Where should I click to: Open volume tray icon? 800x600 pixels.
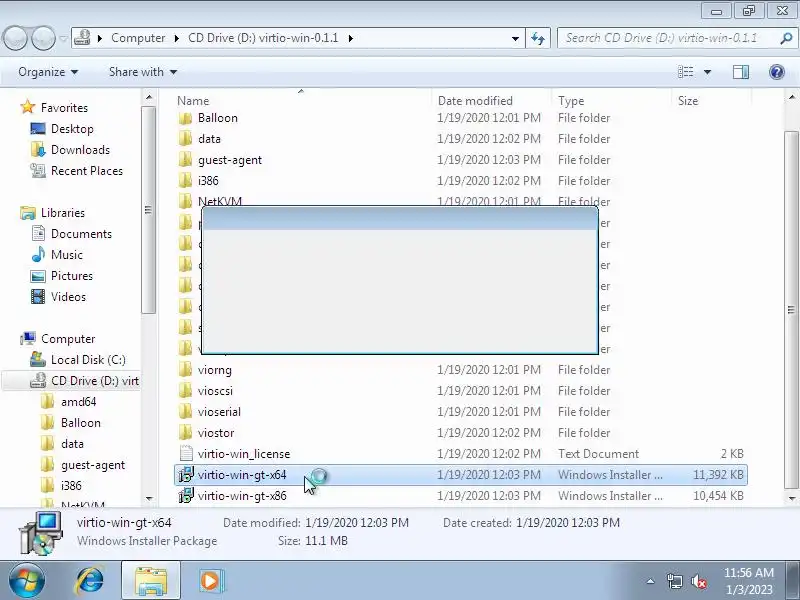pyautogui.click(x=698, y=581)
